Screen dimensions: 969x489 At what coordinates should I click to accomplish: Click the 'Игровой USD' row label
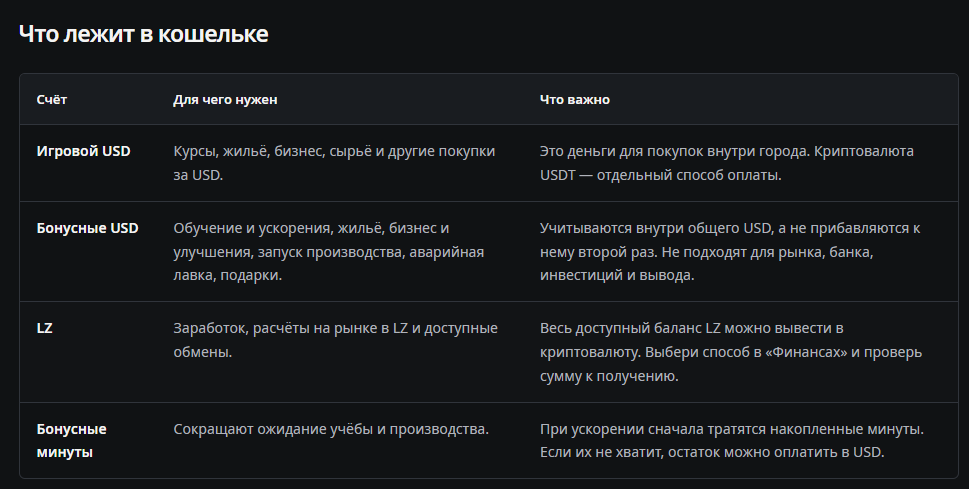click(83, 151)
